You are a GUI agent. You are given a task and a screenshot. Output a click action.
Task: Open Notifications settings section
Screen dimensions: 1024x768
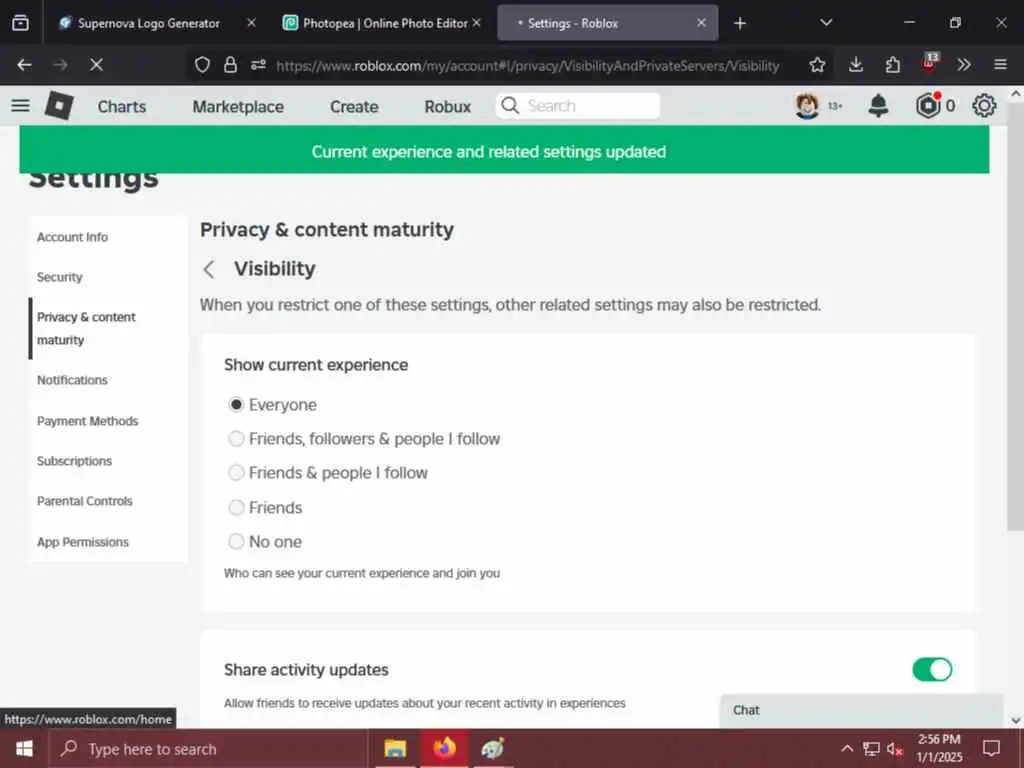click(72, 380)
